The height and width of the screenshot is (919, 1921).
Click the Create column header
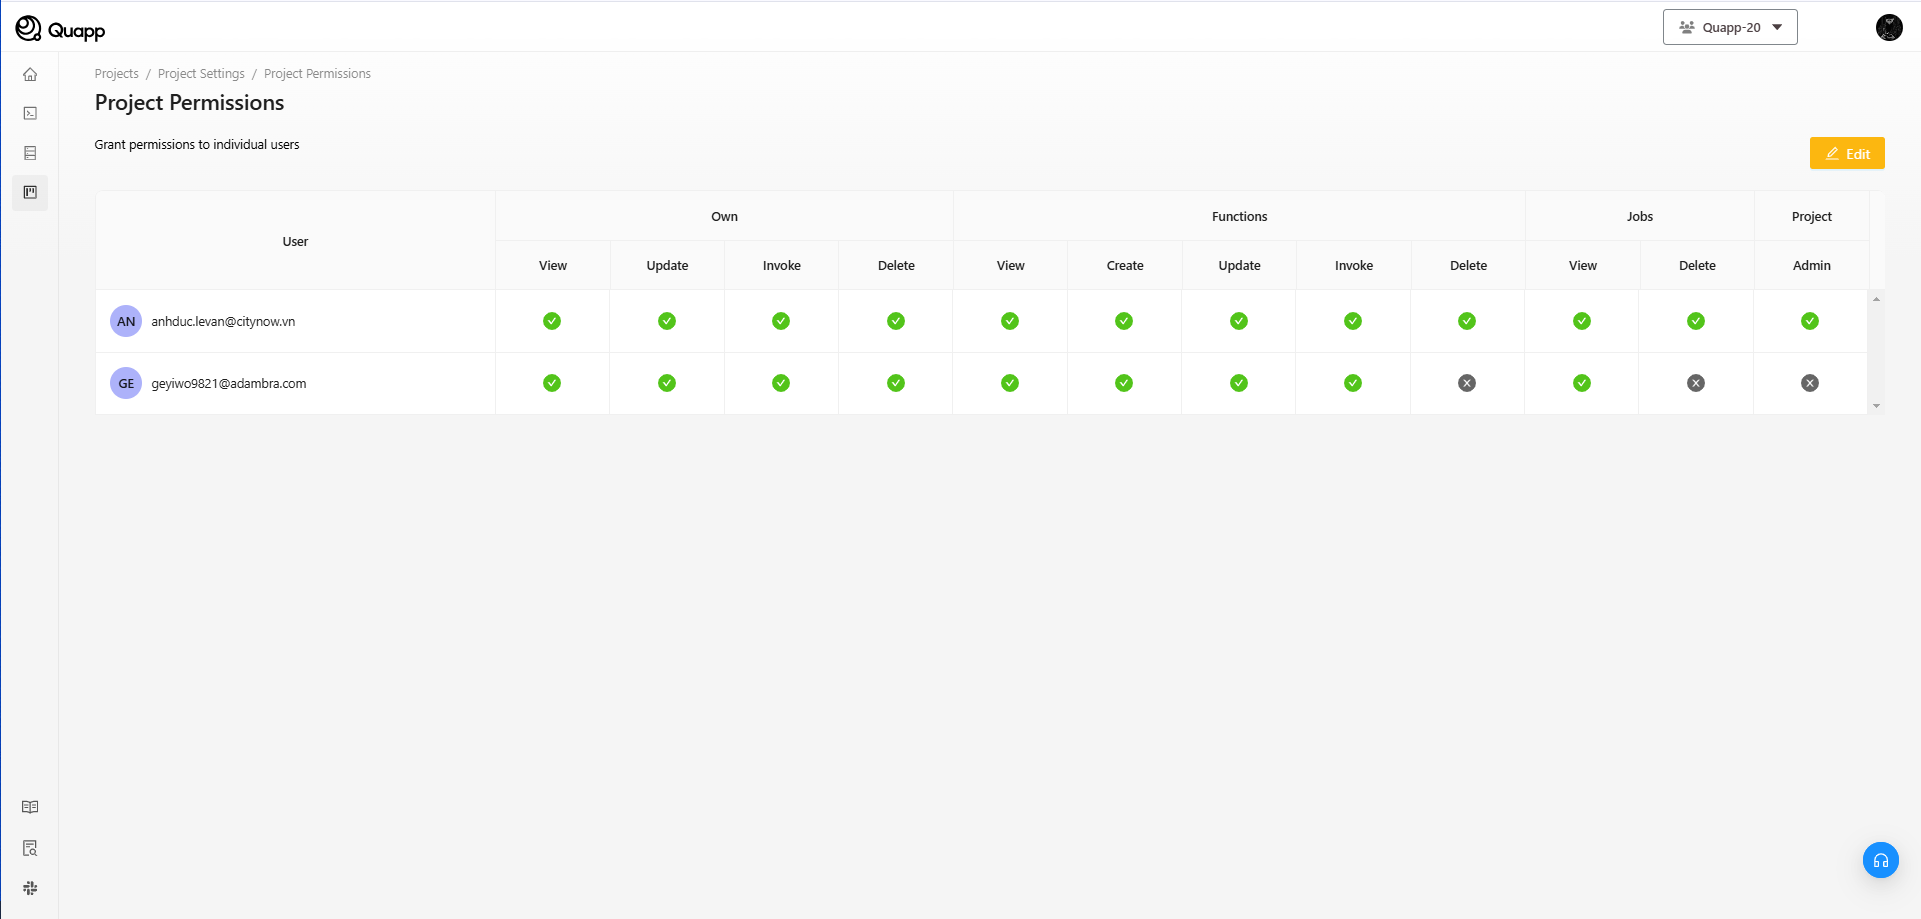[x=1125, y=266]
